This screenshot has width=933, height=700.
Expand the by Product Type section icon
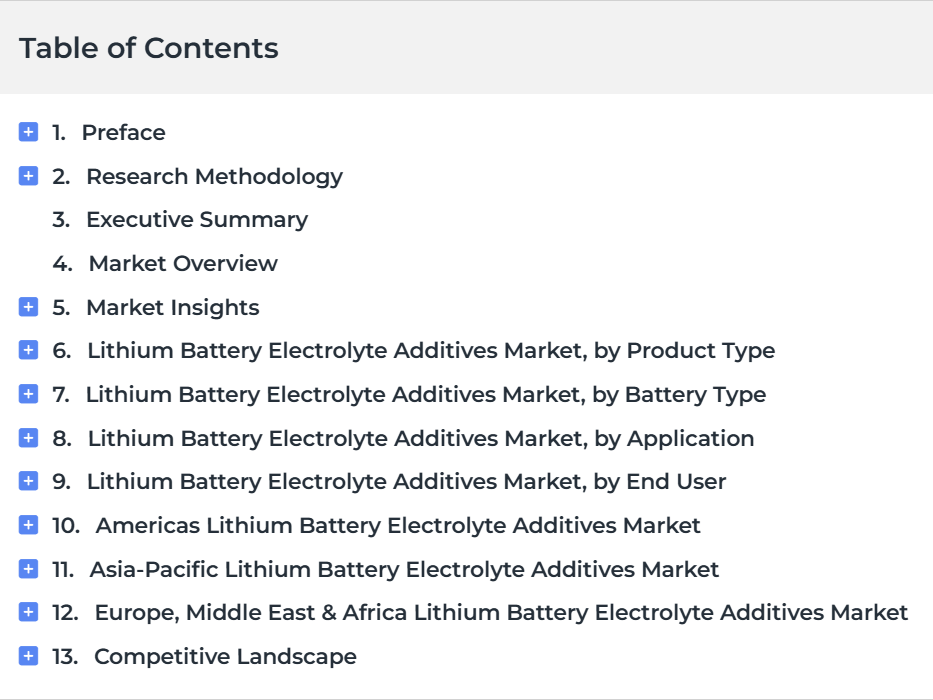tap(28, 350)
